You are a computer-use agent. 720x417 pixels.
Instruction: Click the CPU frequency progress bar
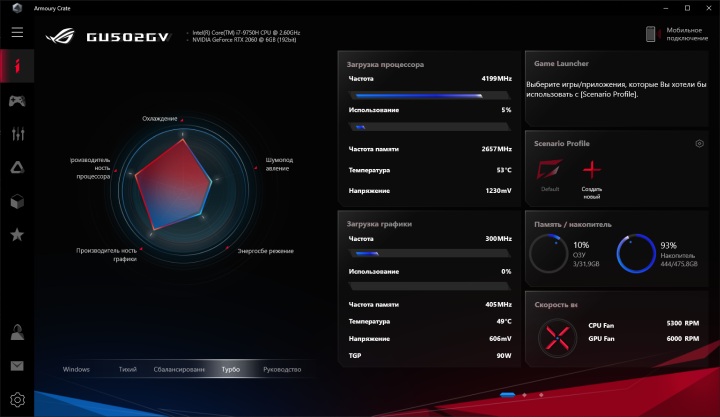pos(429,96)
